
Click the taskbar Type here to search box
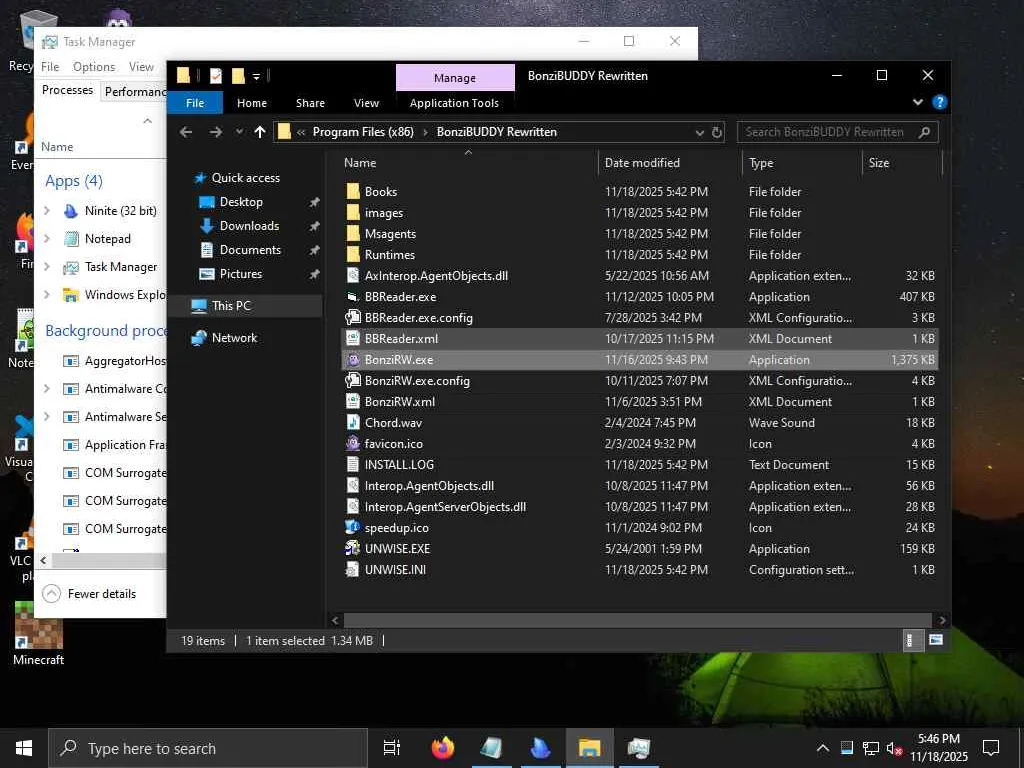click(208, 748)
